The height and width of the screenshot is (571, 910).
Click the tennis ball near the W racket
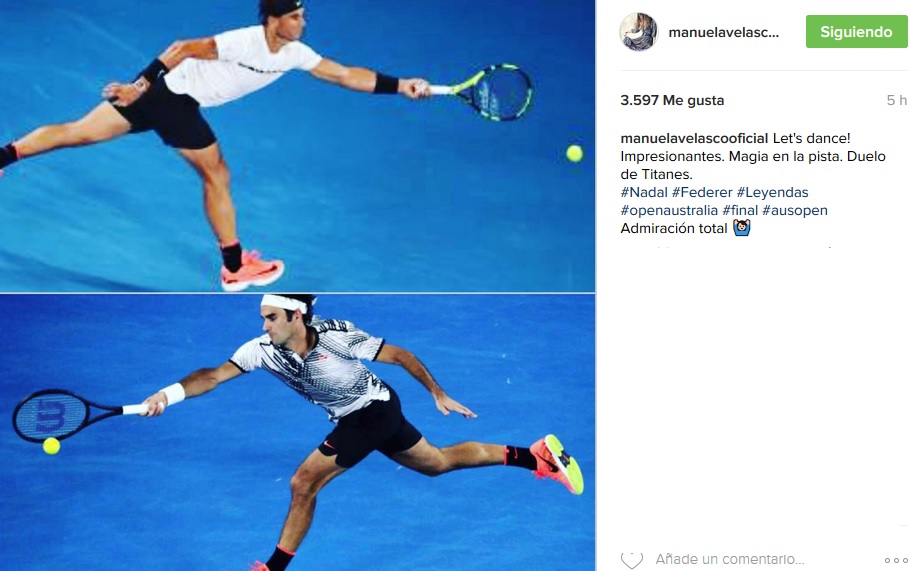(x=51, y=446)
